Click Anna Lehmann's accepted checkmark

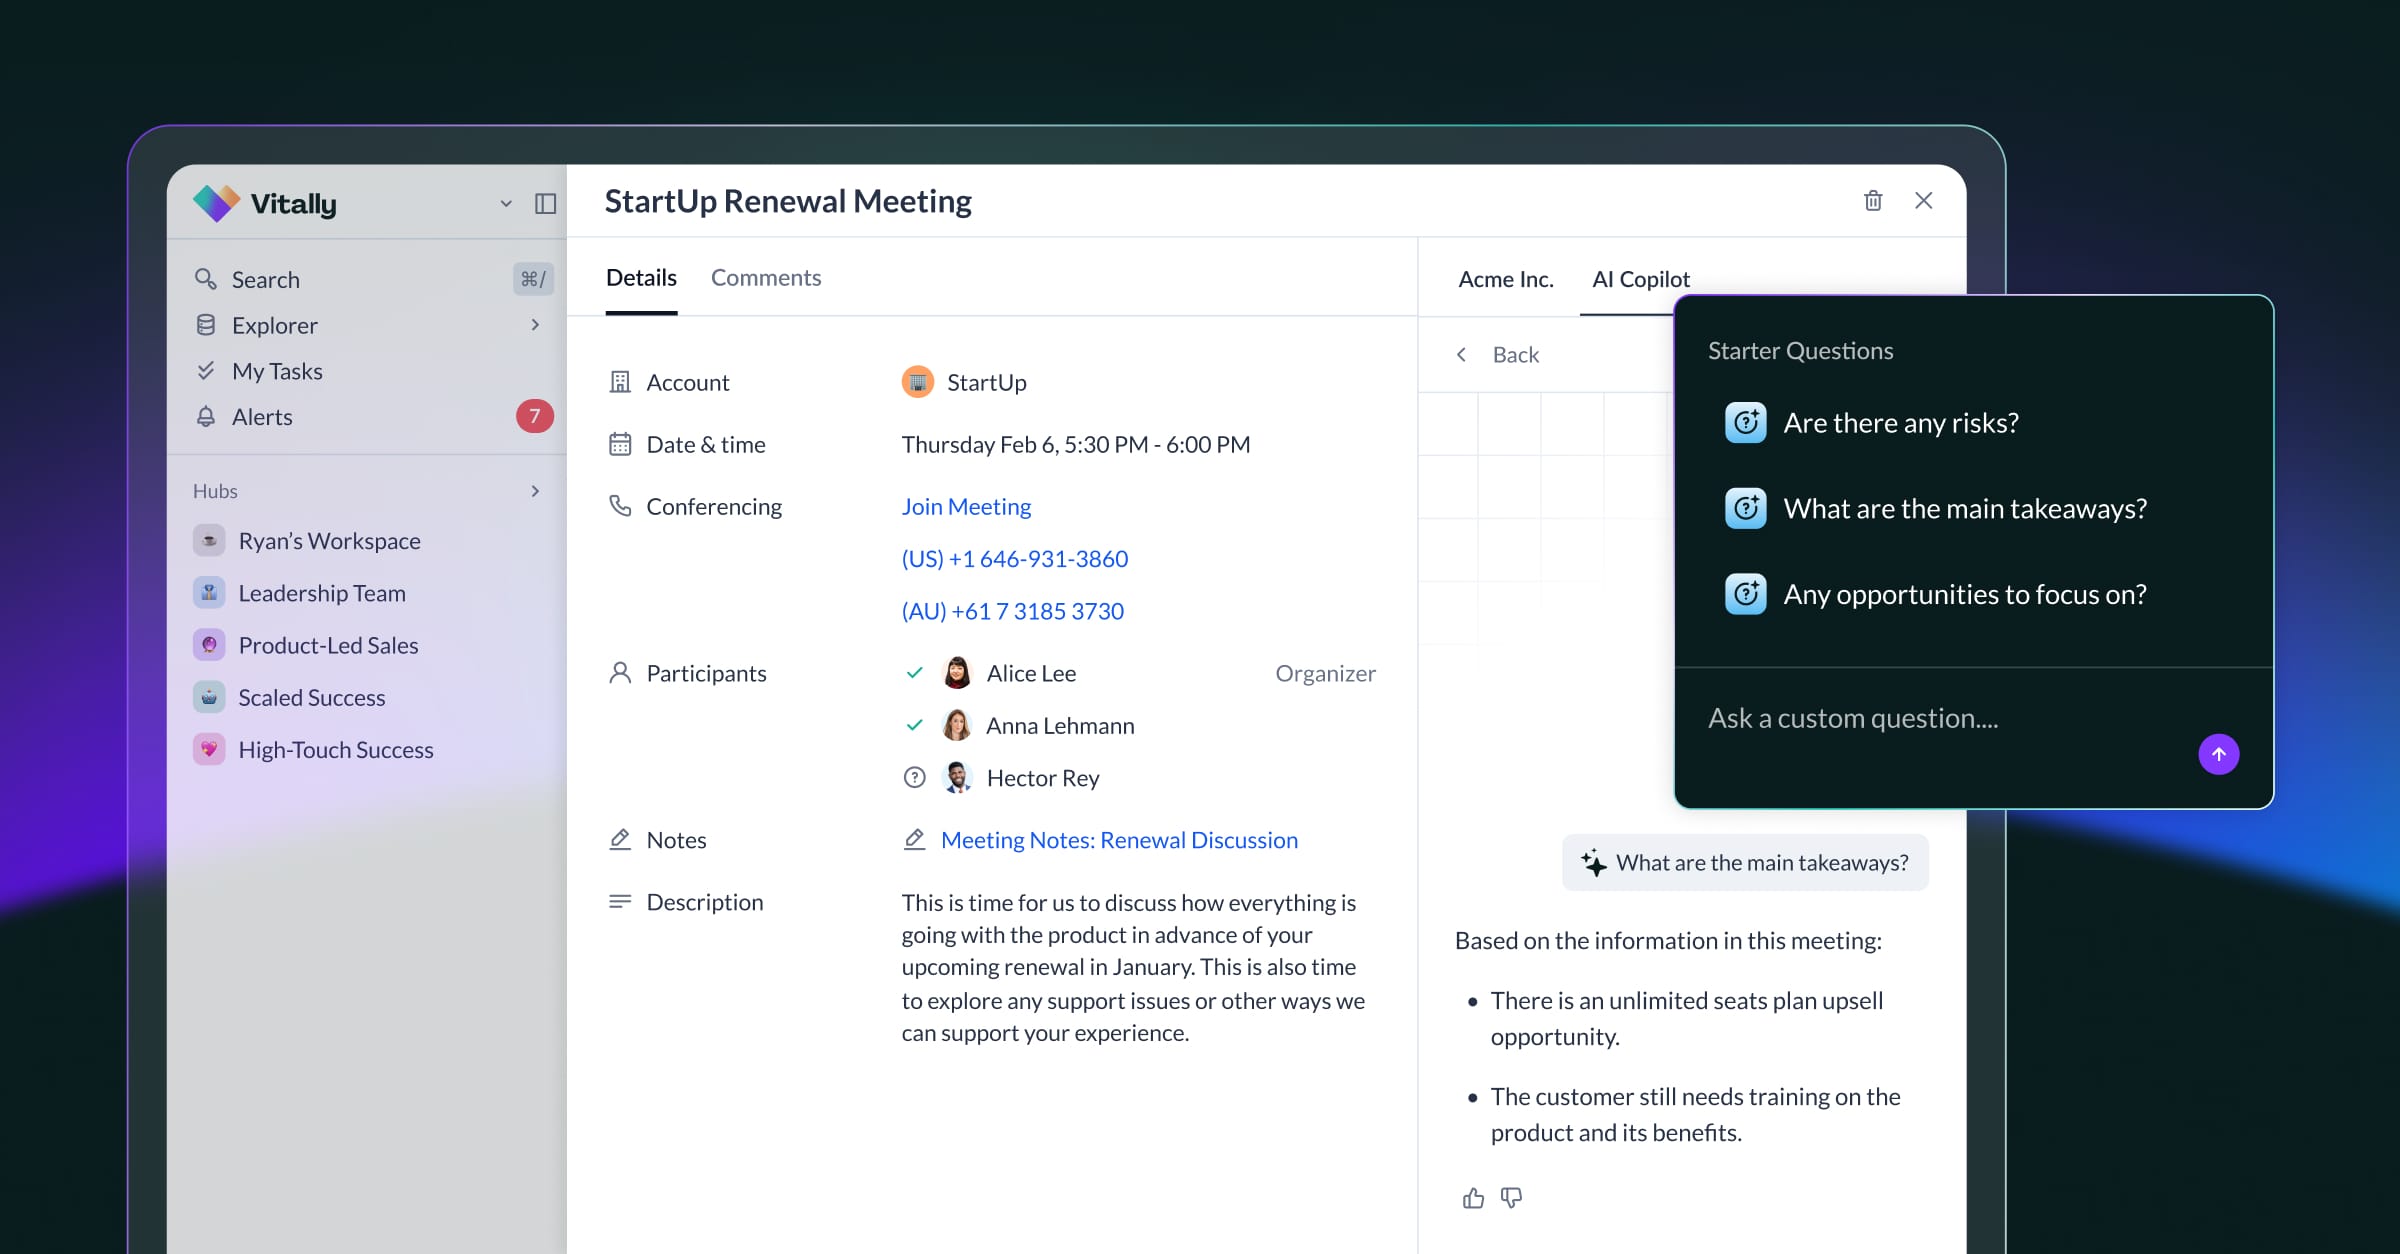coord(914,725)
